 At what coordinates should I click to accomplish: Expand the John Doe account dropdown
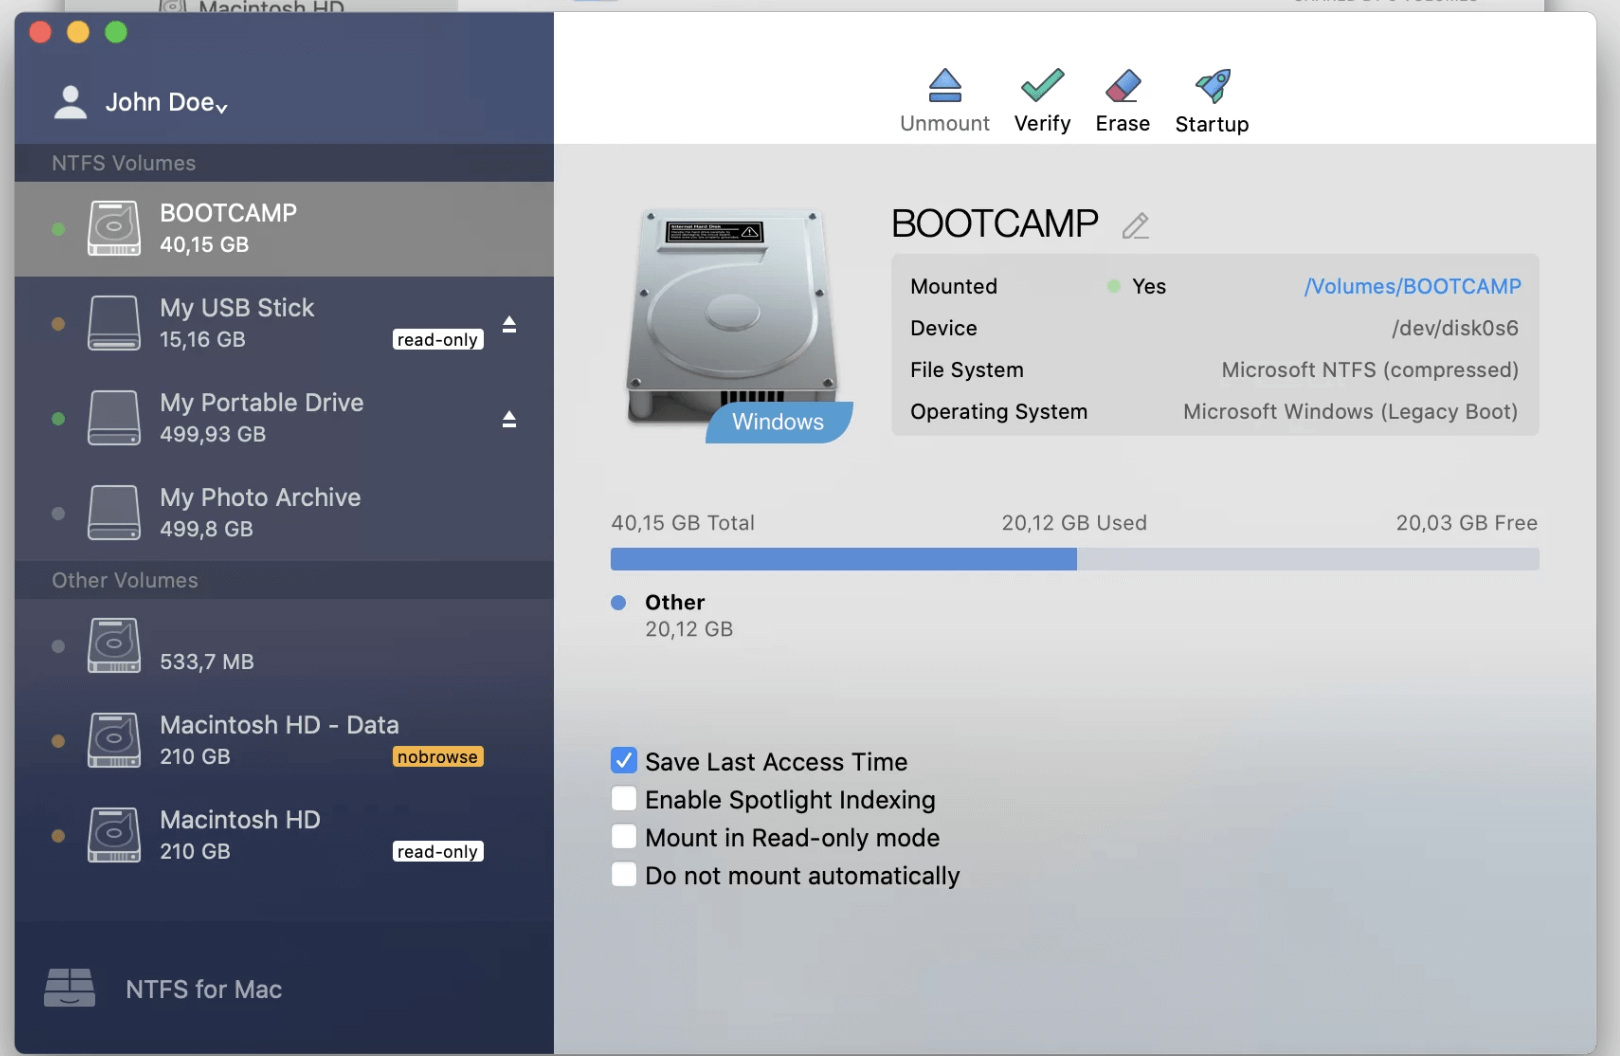pyautogui.click(x=222, y=105)
